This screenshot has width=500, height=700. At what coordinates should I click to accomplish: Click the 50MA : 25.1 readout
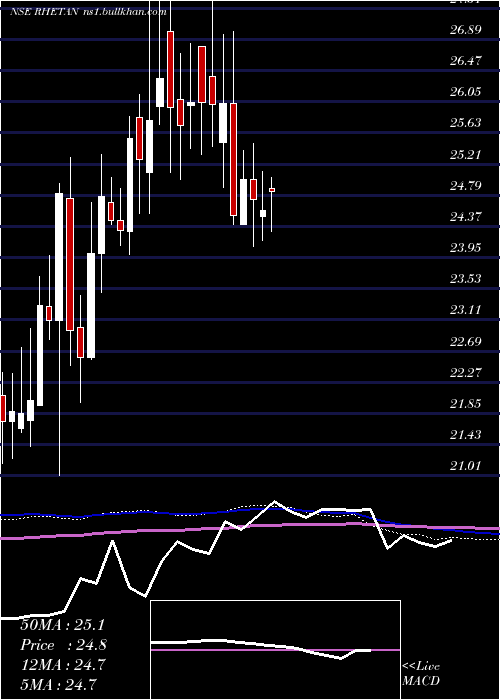(x=62, y=625)
